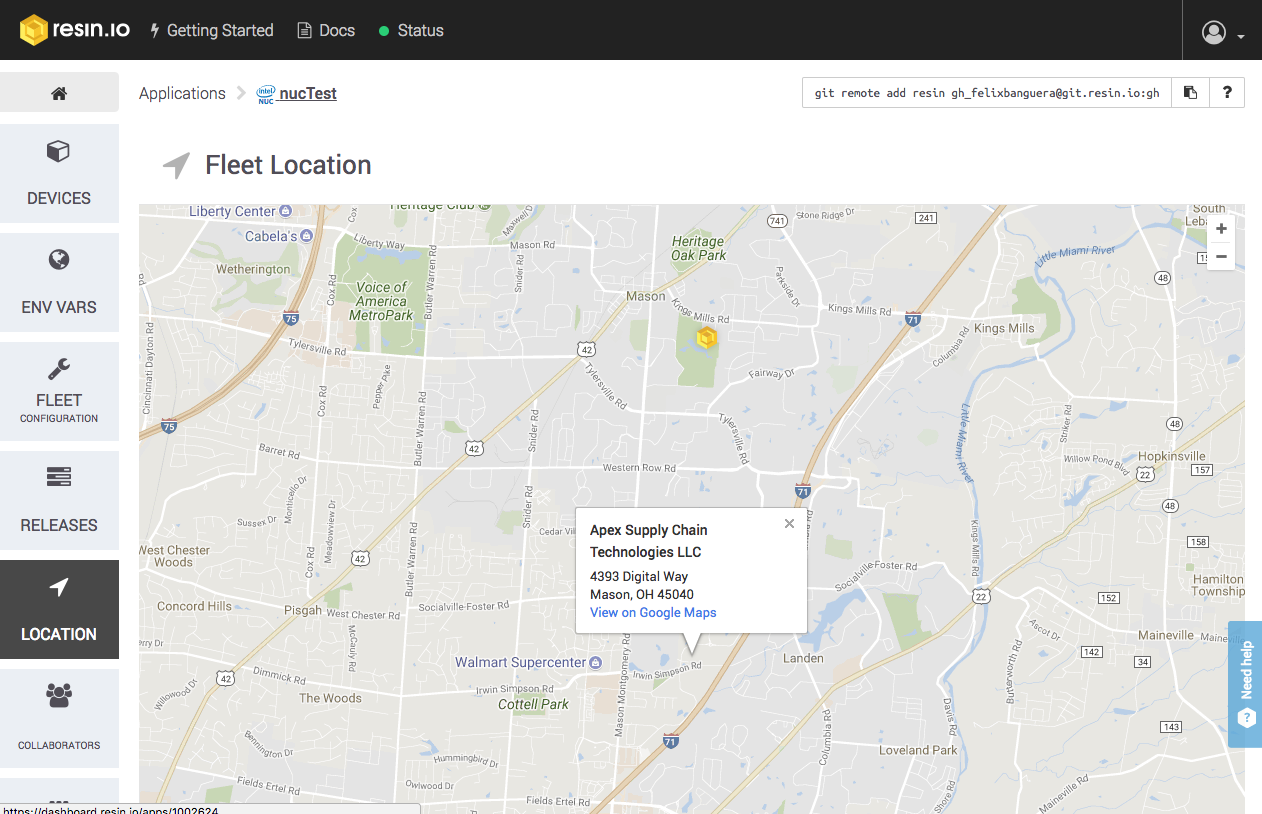Viewport: 1262px width, 814px height.
Task: Open View on Google Maps link
Action: click(x=653, y=613)
